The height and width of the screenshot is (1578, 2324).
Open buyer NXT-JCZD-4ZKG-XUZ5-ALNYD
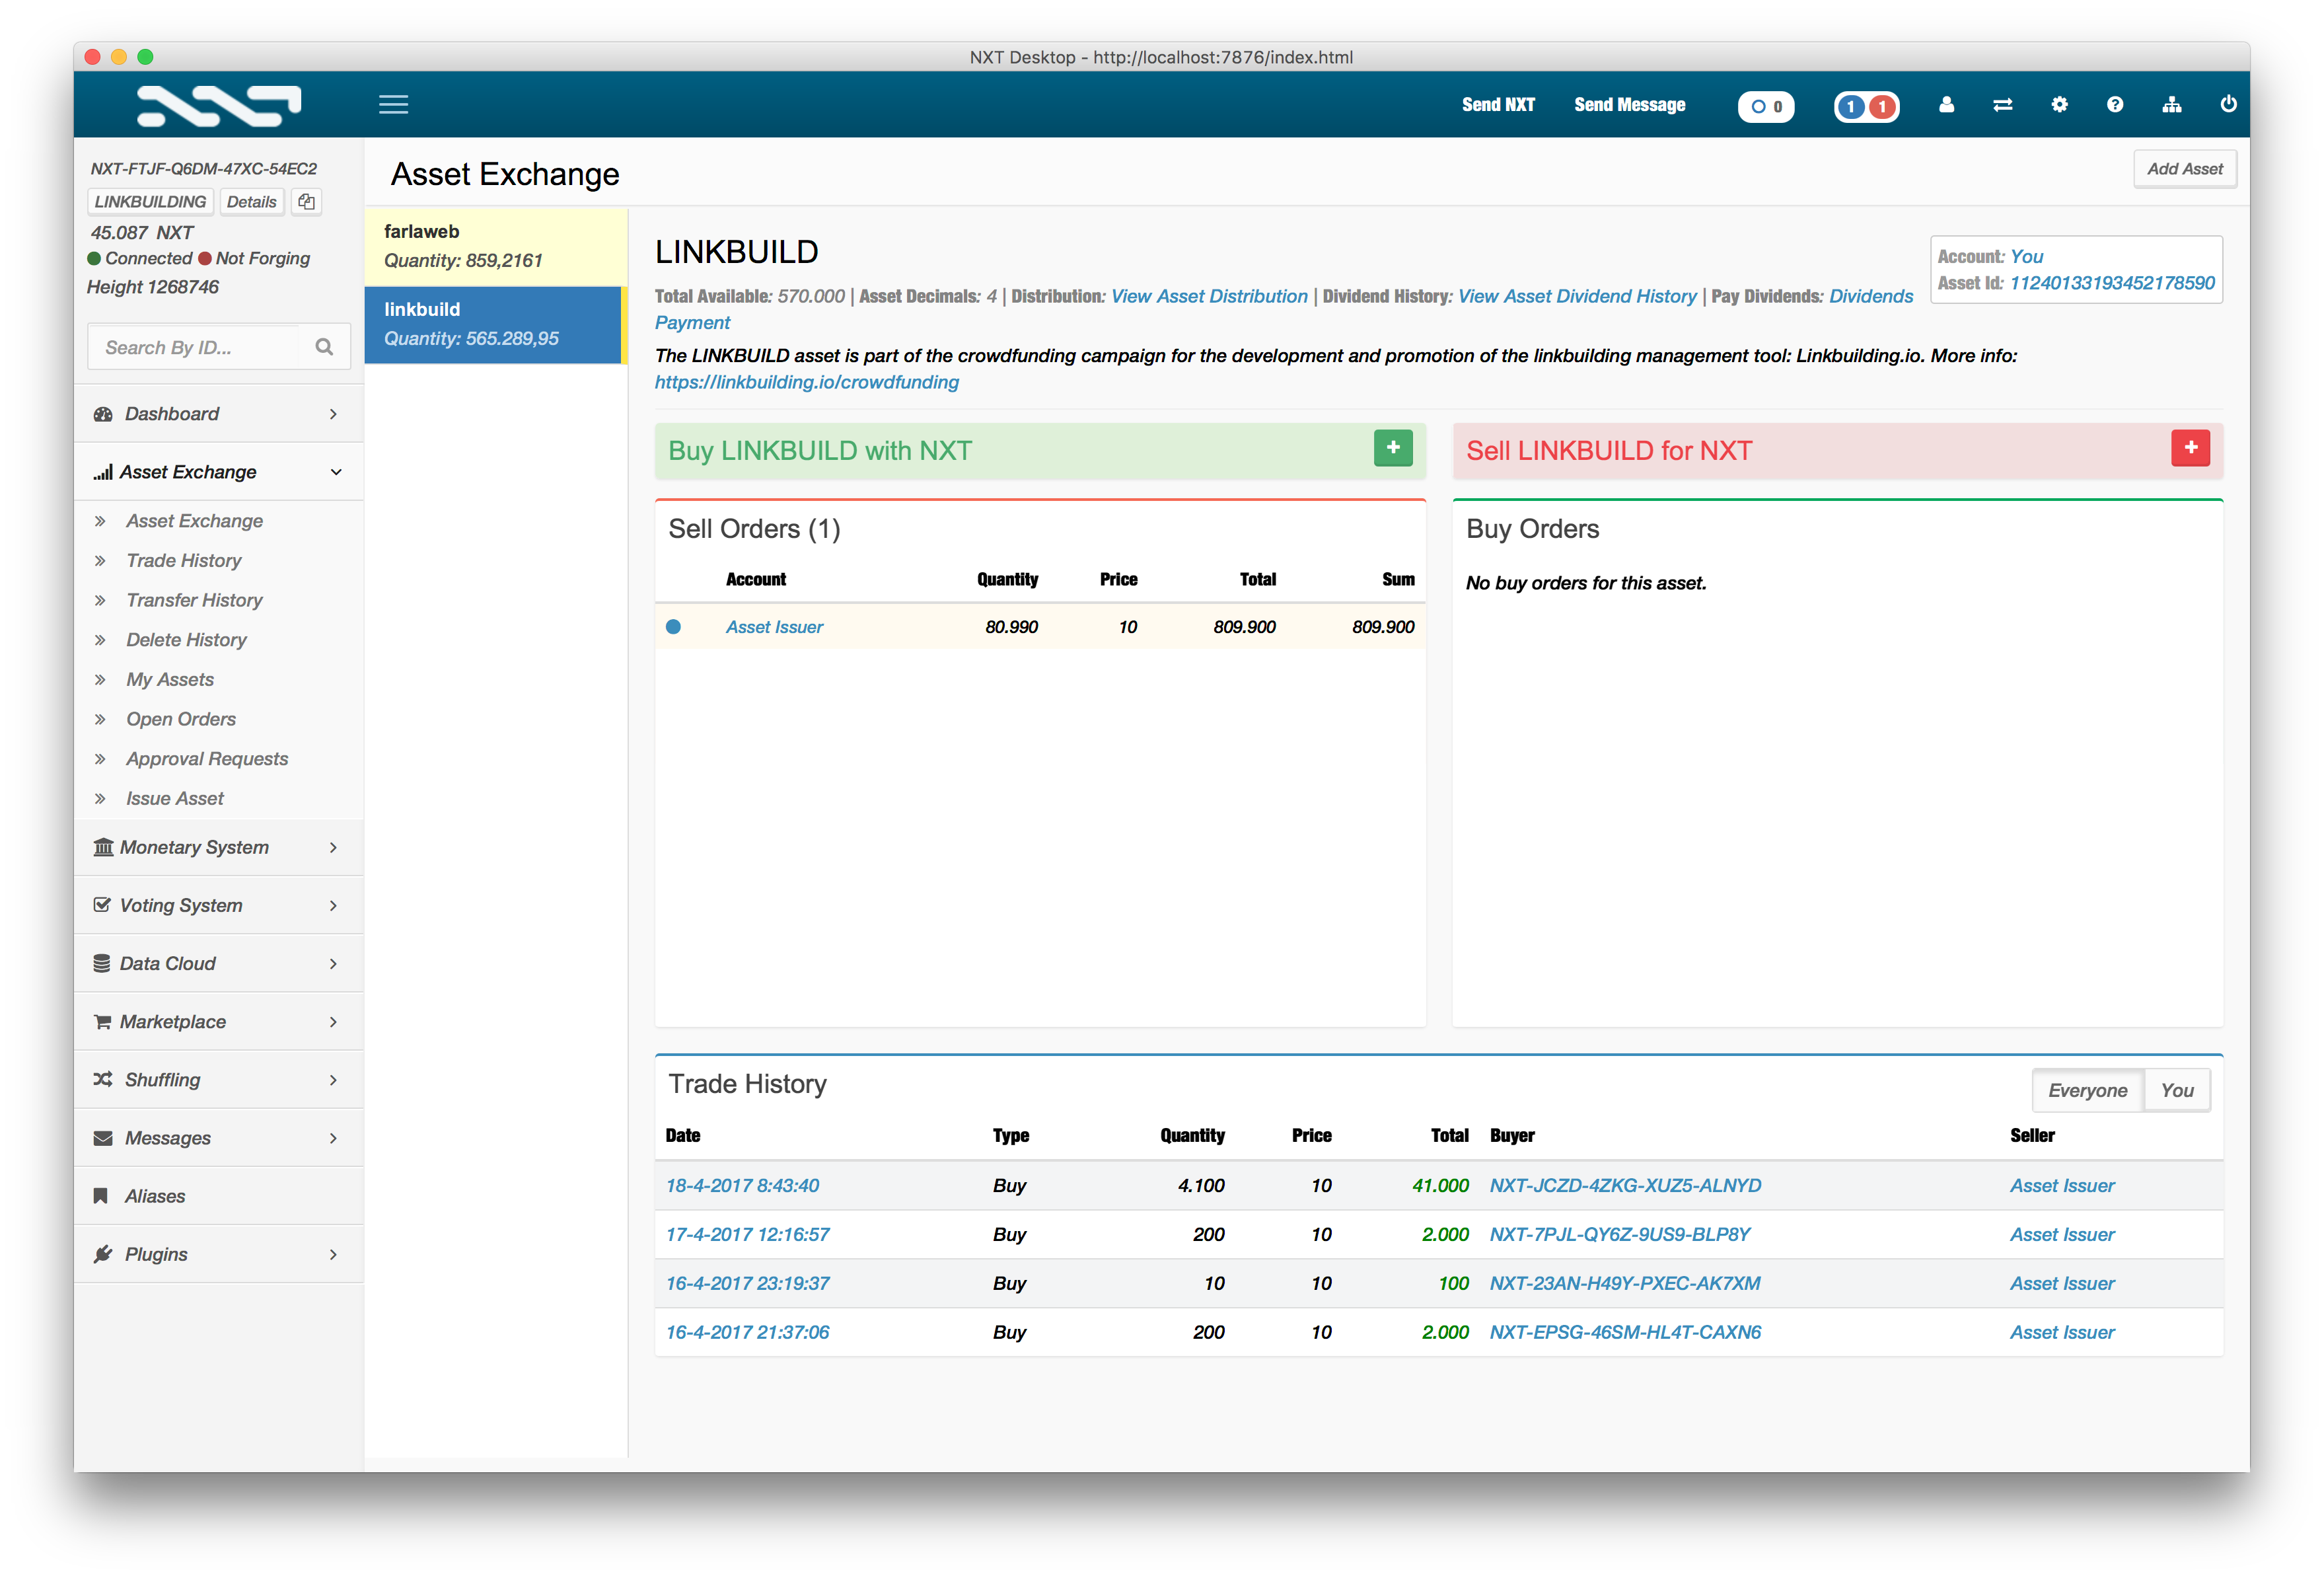(x=1625, y=1185)
